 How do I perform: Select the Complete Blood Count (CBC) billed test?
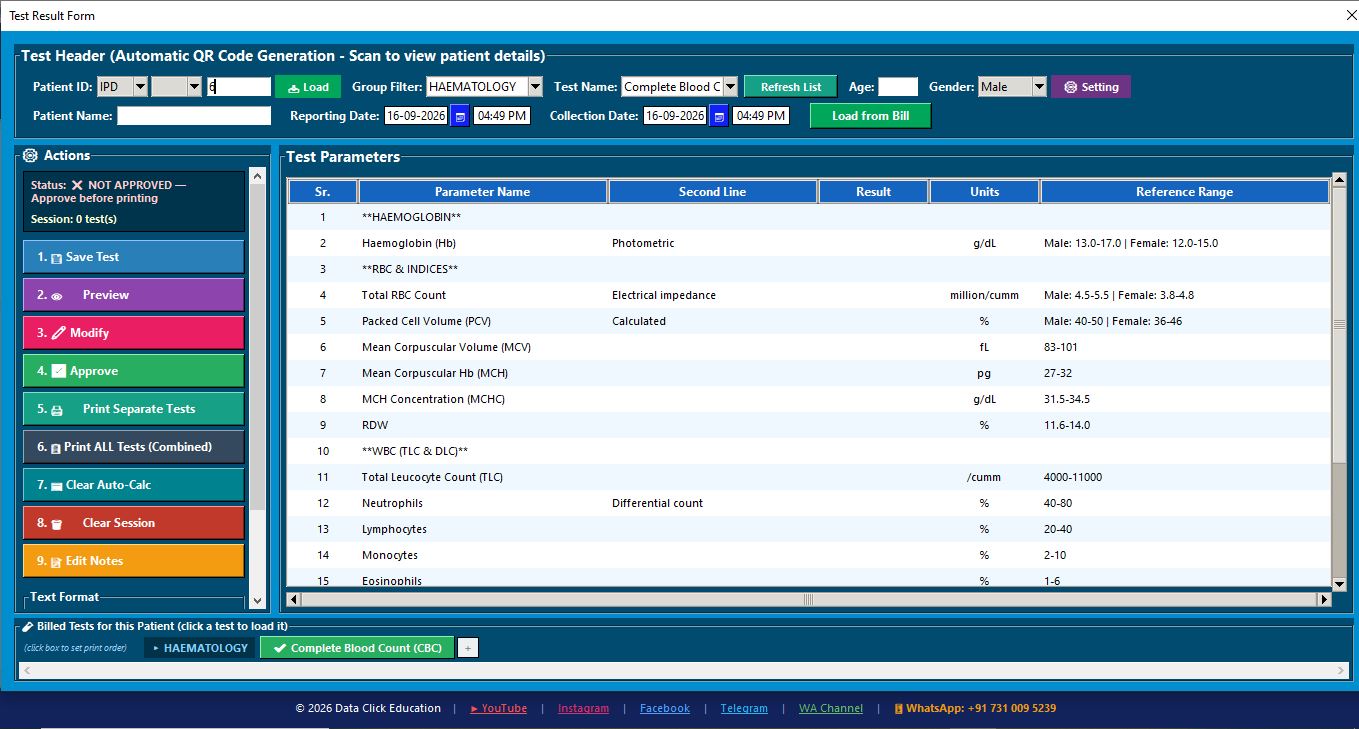pyautogui.click(x=357, y=648)
